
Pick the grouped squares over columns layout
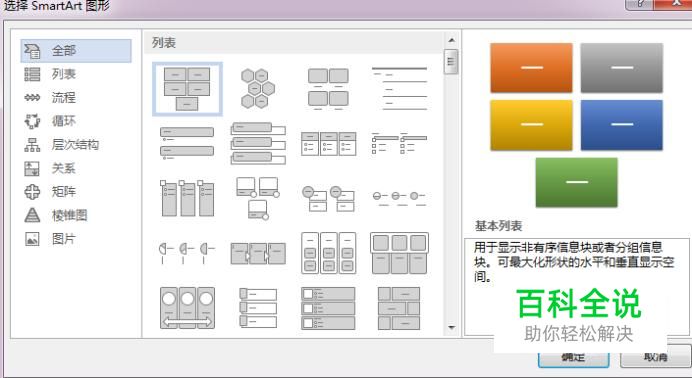(399, 253)
